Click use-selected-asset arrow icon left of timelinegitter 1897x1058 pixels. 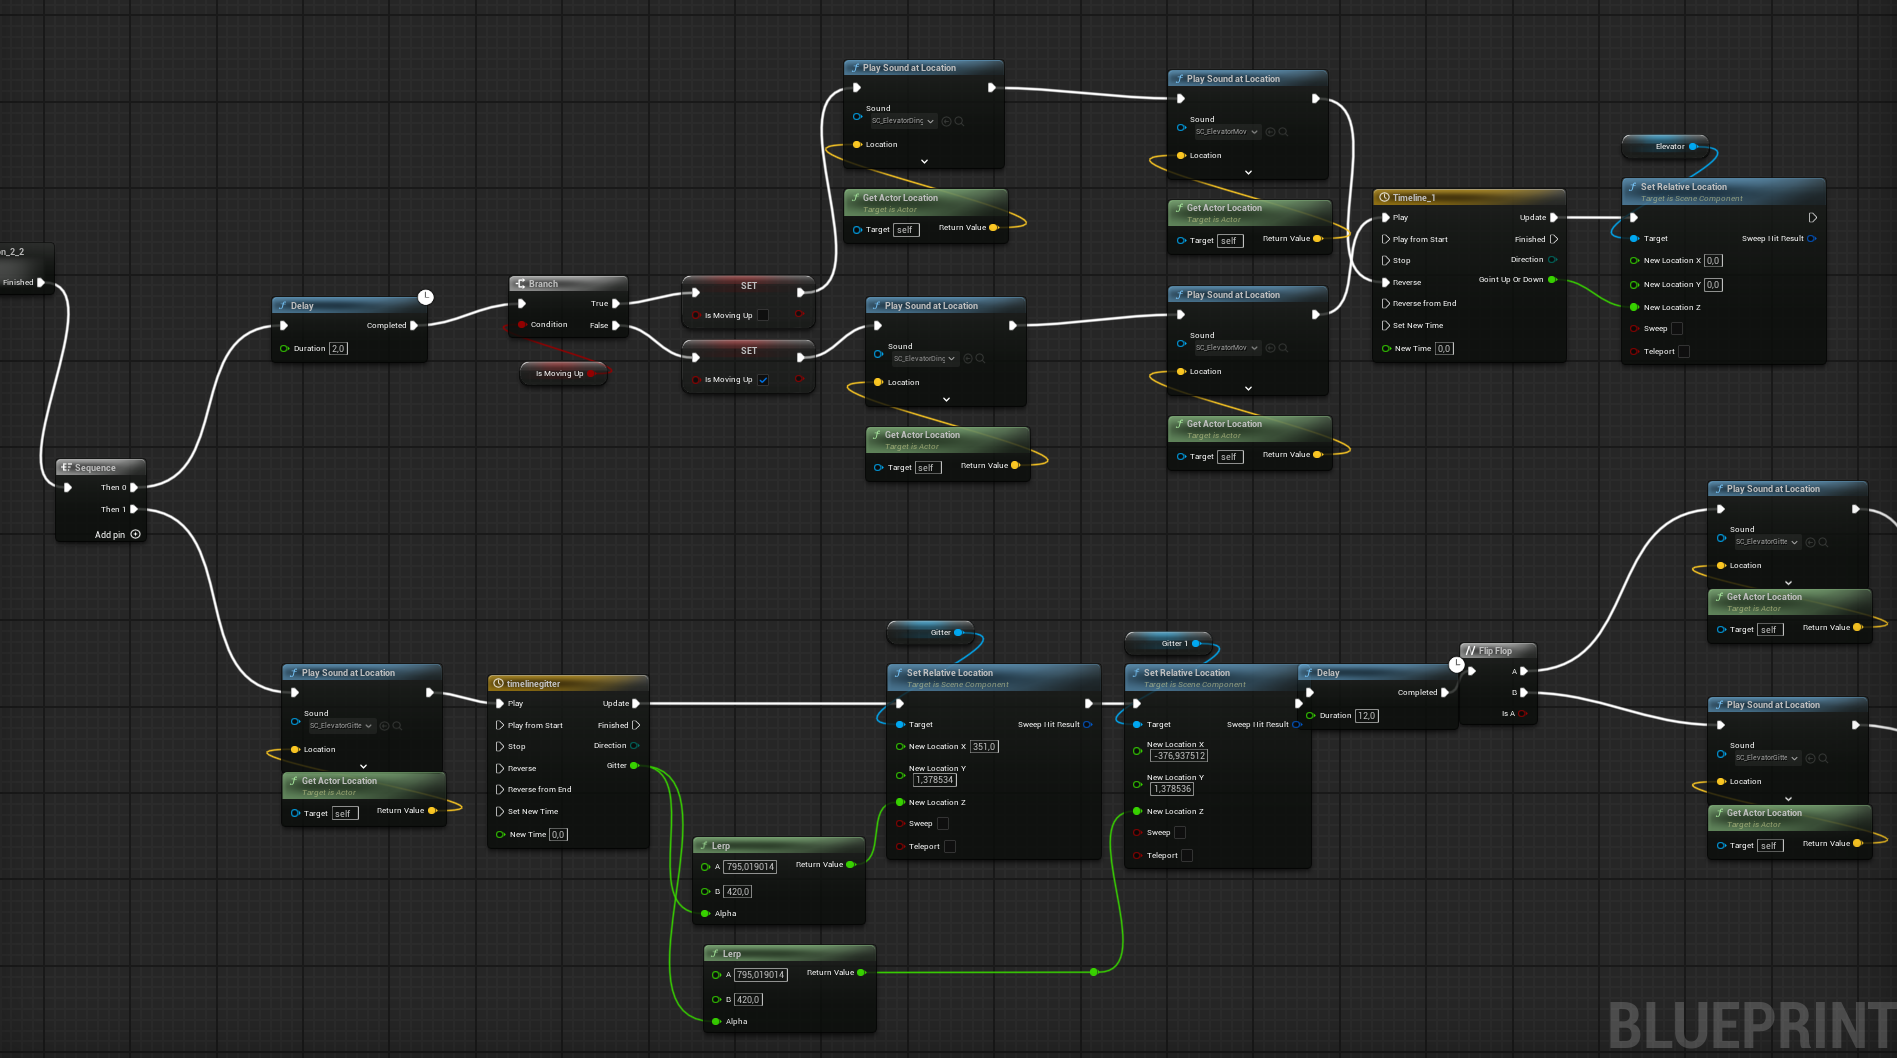384,726
